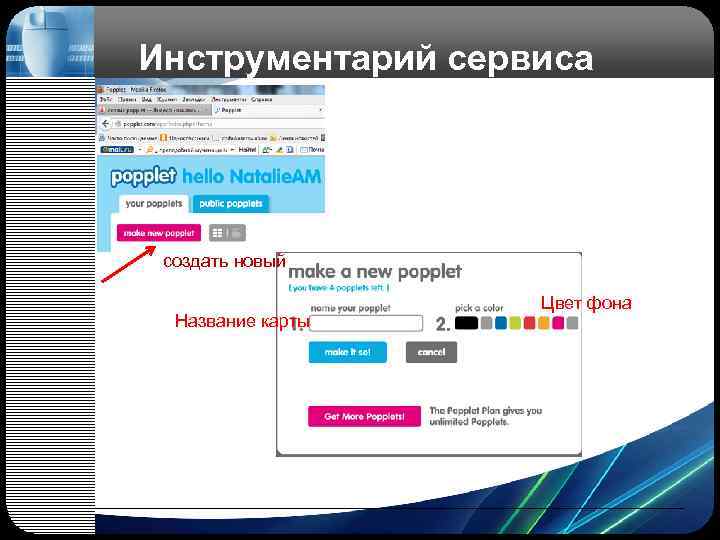Open the Журнал menu

click(x=167, y=99)
